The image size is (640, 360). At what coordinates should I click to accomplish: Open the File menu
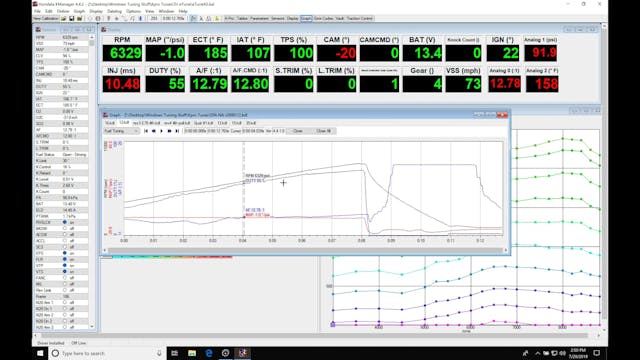pyautogui.click(x=37, y=11)
